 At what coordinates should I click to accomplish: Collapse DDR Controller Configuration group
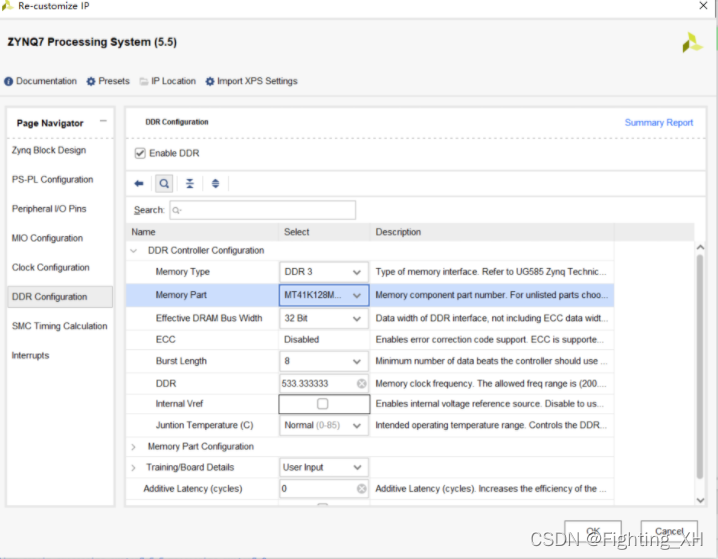134,251
